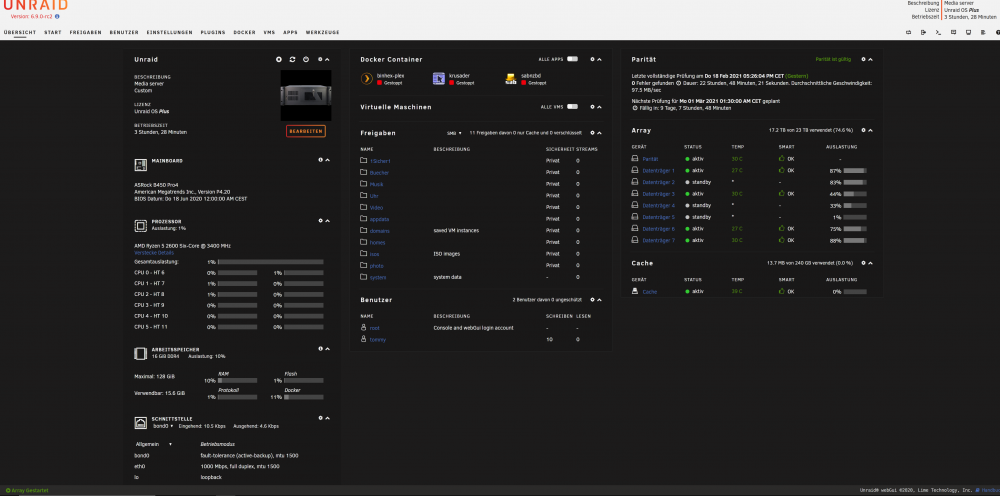Open Cache settings gear

864,263
